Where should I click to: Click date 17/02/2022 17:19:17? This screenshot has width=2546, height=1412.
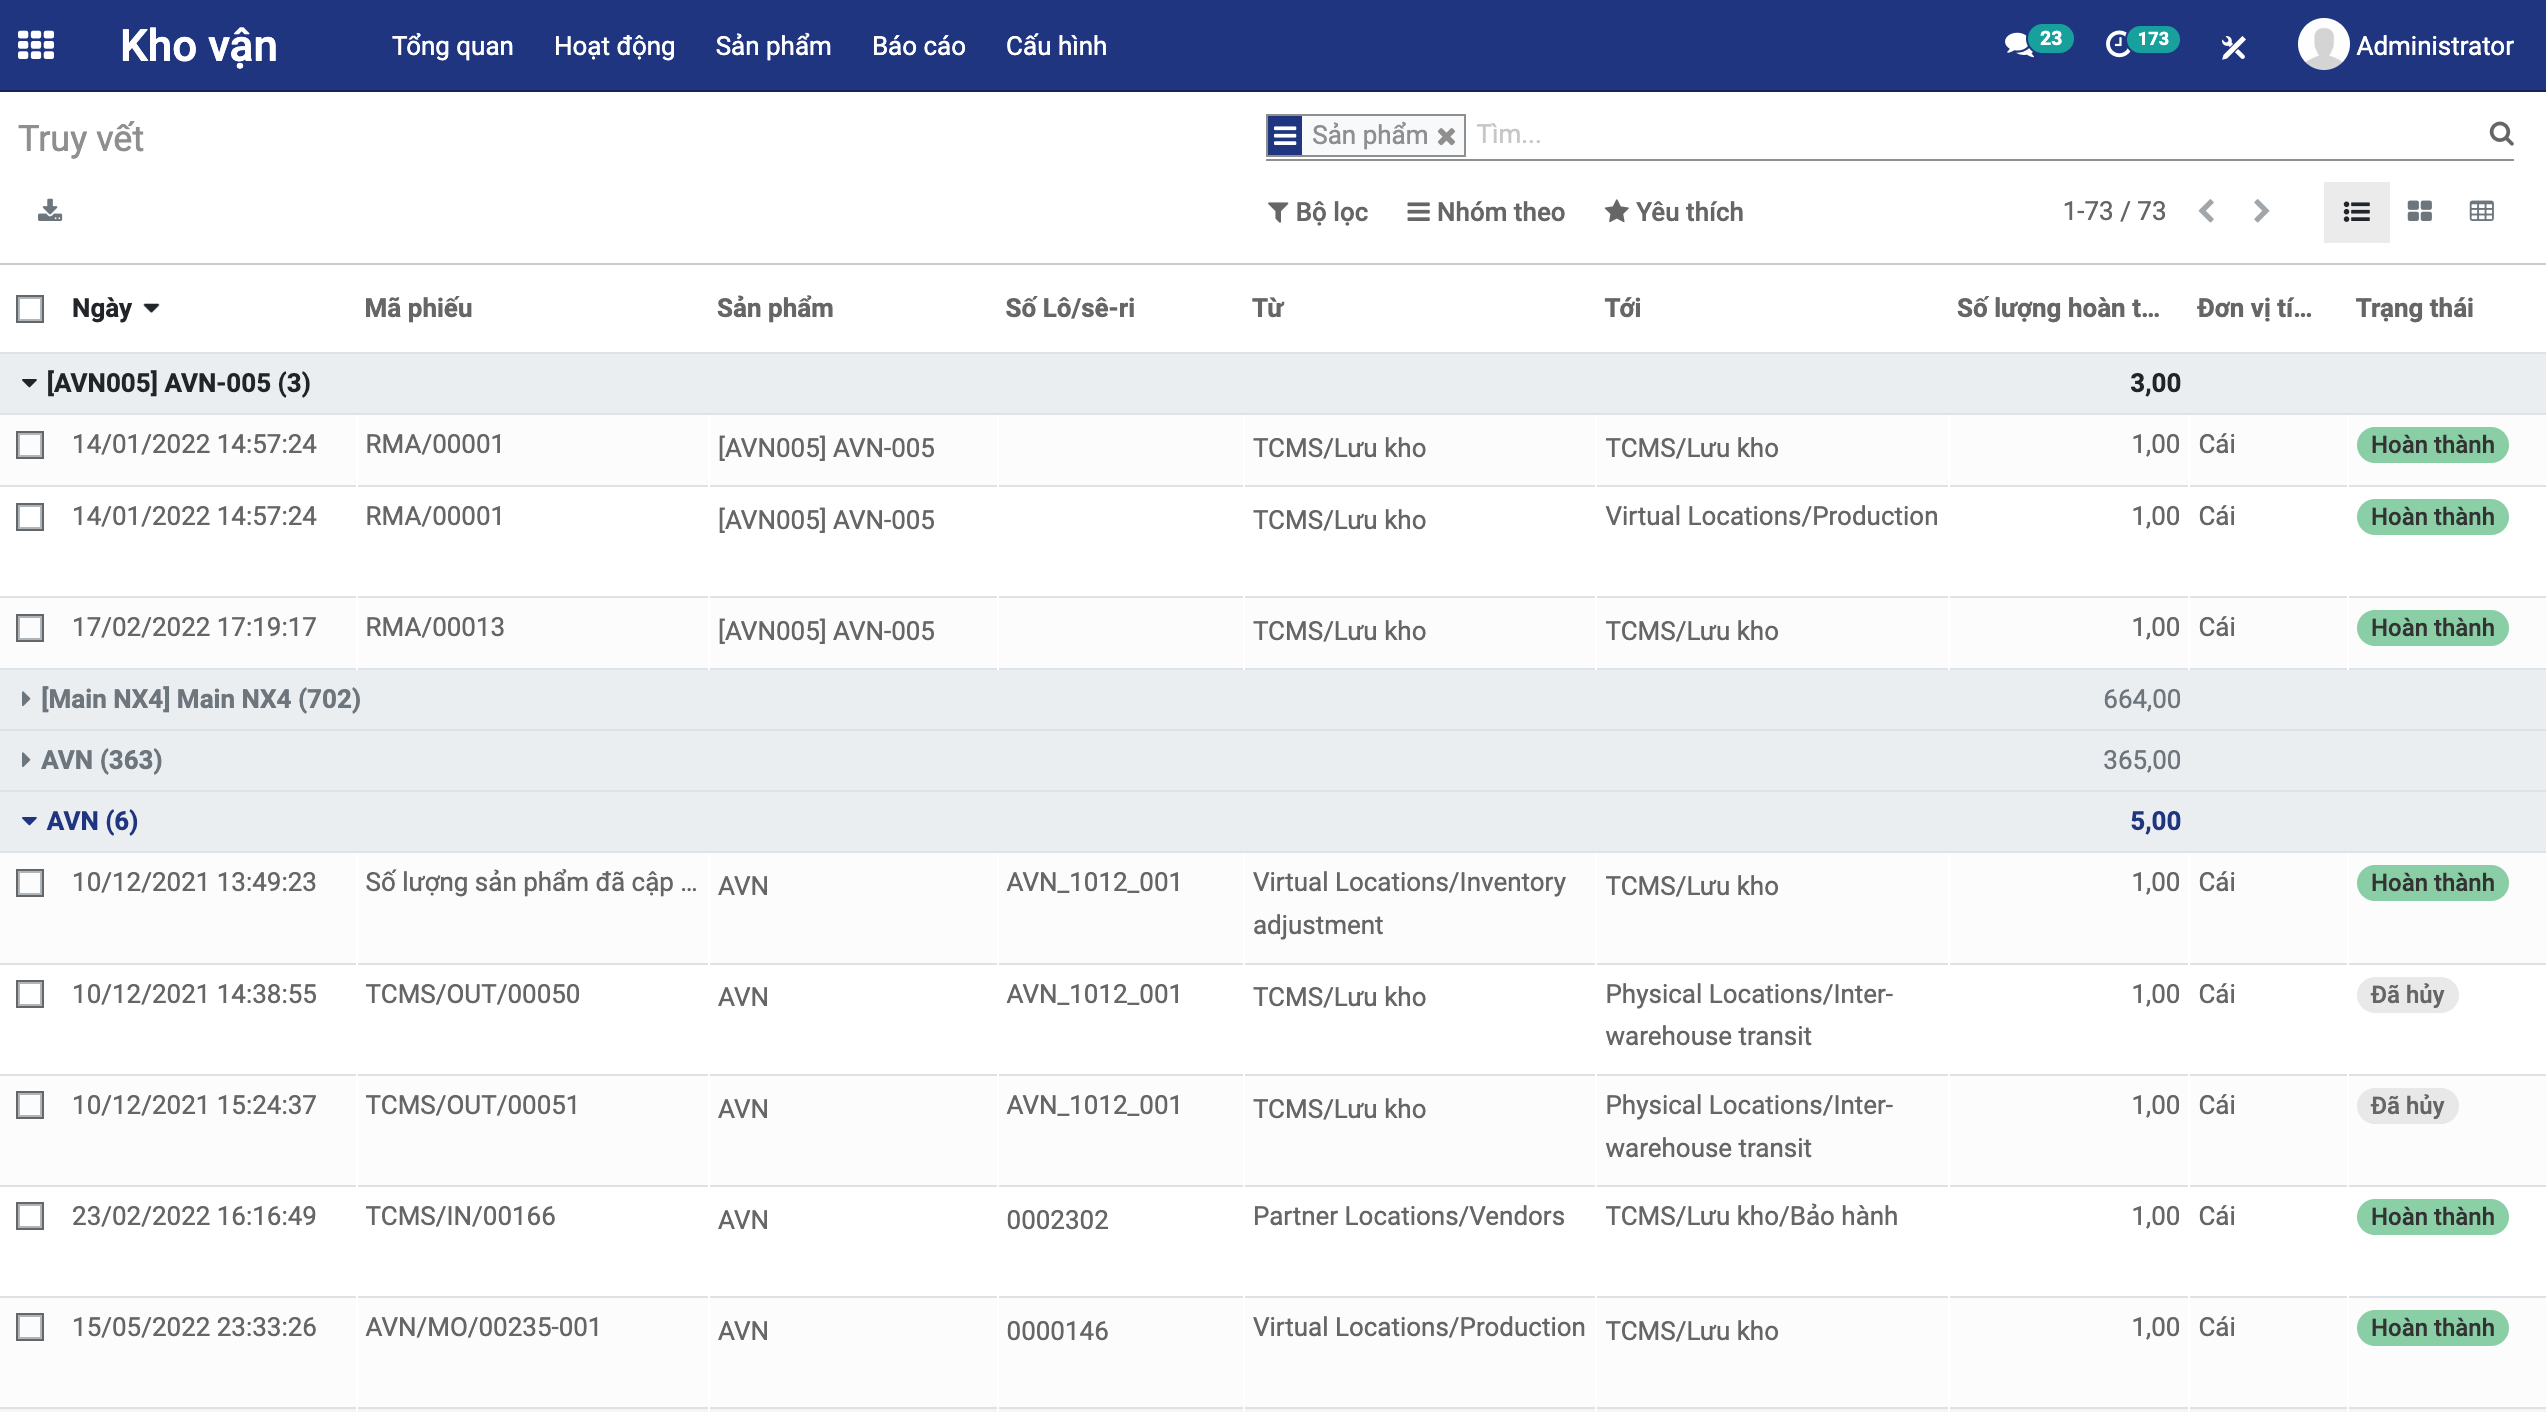194,627
